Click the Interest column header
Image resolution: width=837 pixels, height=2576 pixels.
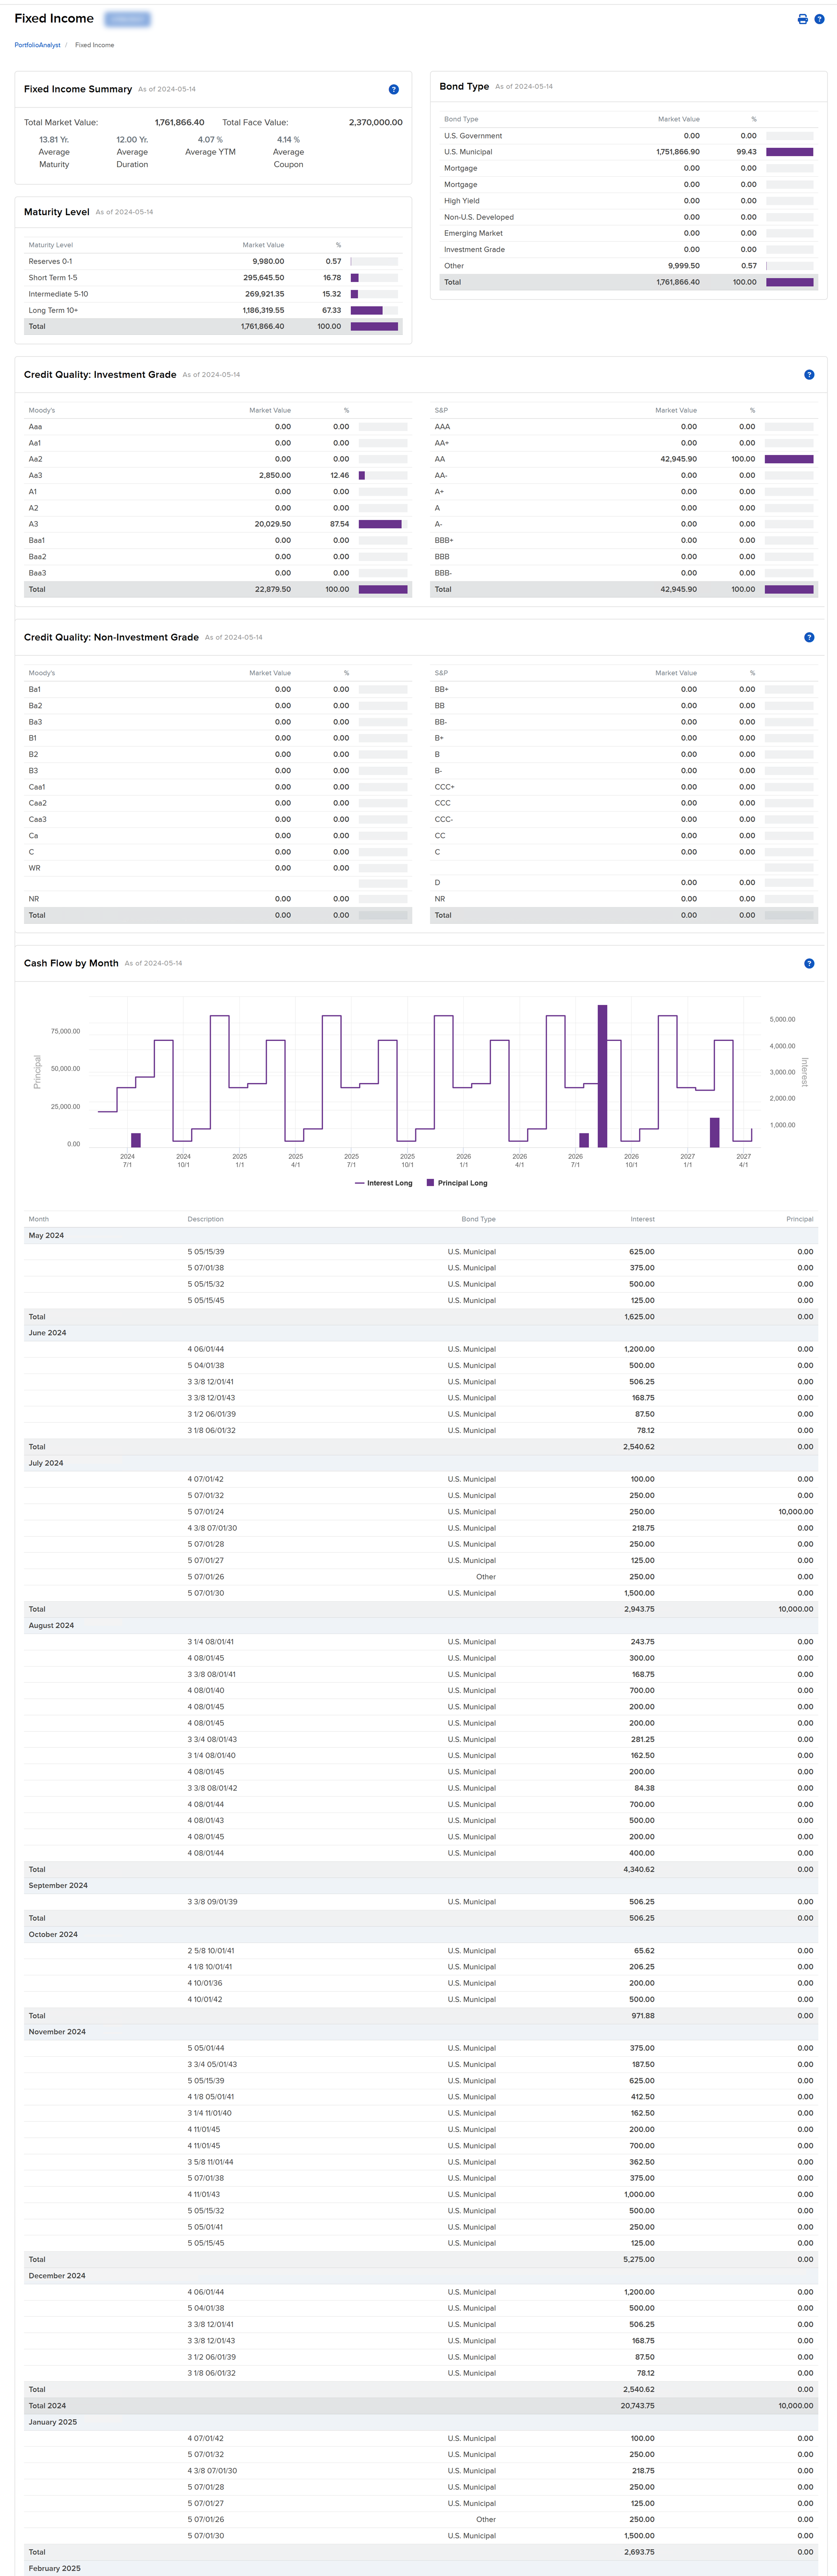point(642,1219)
